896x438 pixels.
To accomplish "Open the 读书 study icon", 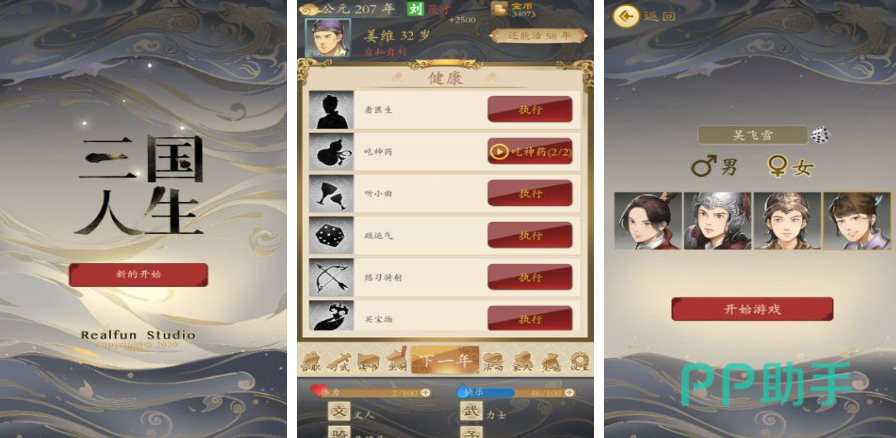I will [367, 361].
